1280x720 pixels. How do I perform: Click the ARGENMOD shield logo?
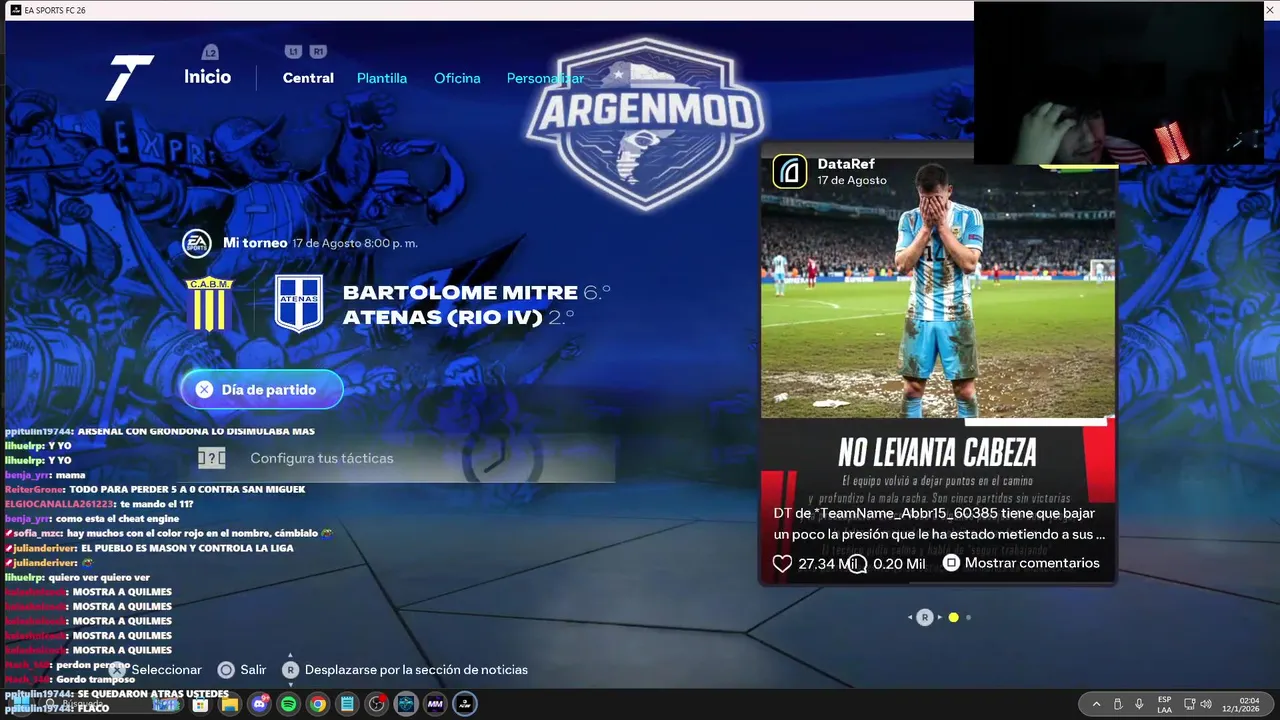[645, 123]
